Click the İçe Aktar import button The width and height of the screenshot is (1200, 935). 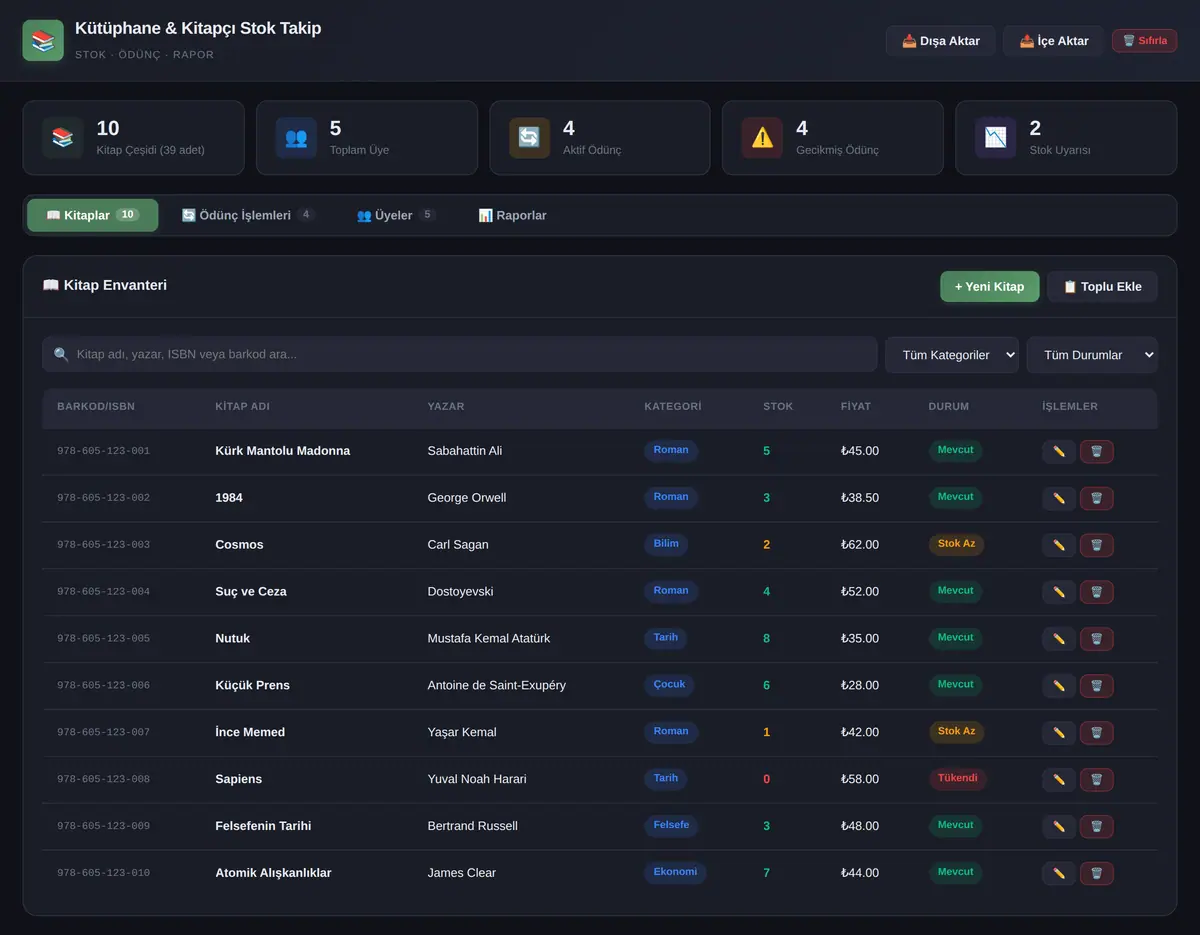tap(1054, 41)
